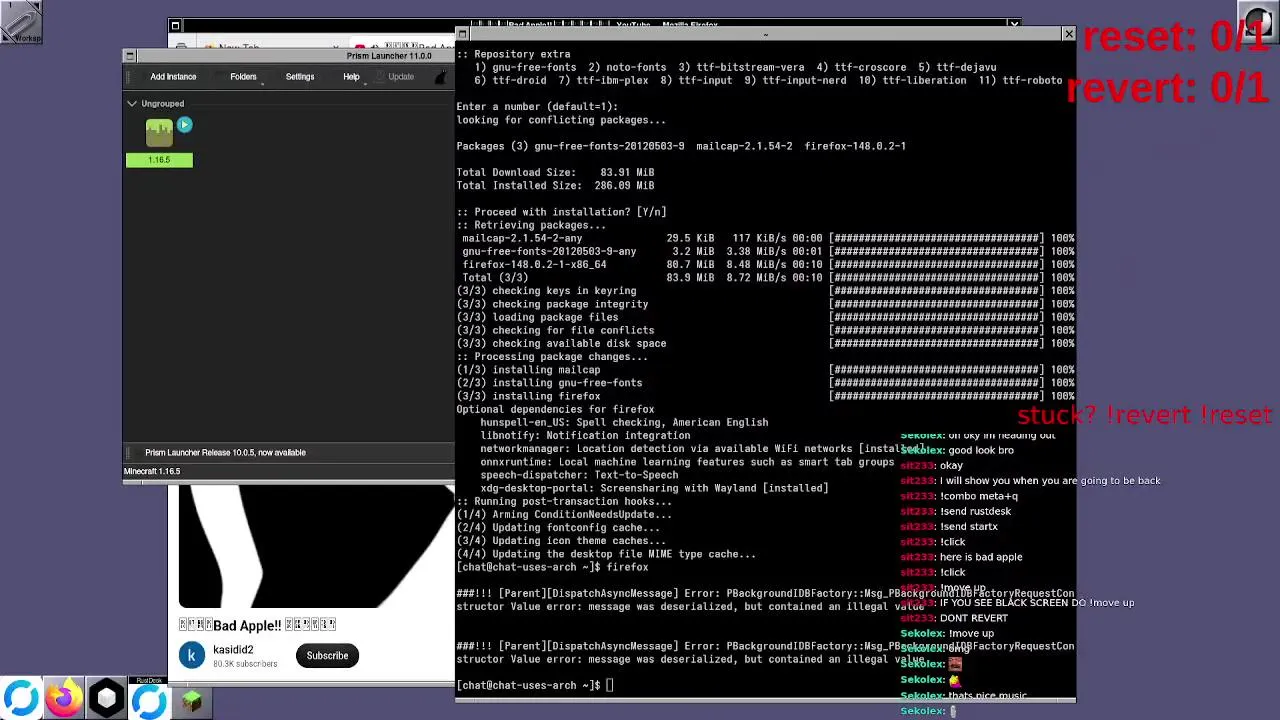Open the Prism Launcher cube dock icon

[x=106, y=699]
